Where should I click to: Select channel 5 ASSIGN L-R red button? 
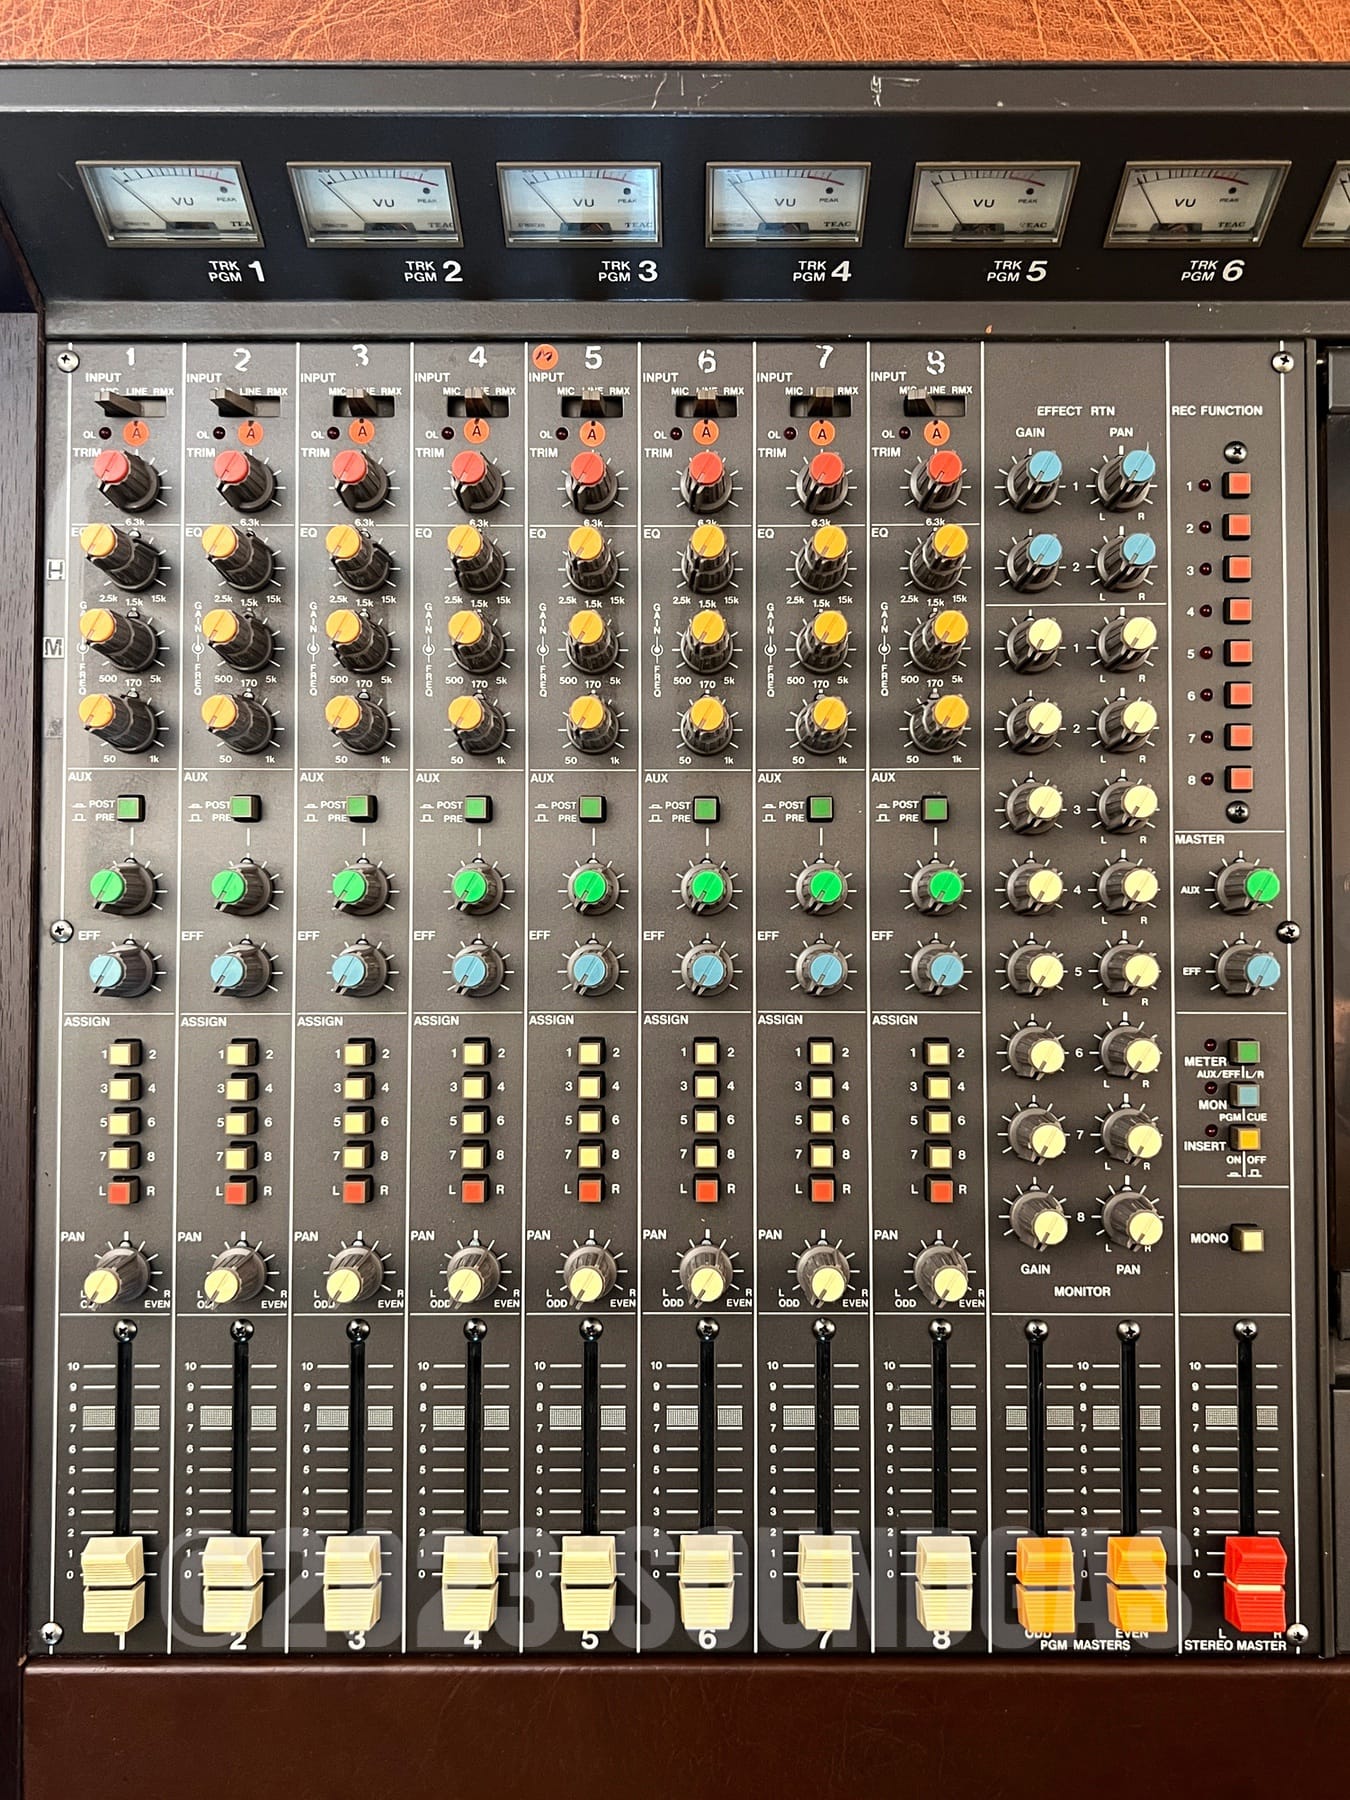[592, 1190]
